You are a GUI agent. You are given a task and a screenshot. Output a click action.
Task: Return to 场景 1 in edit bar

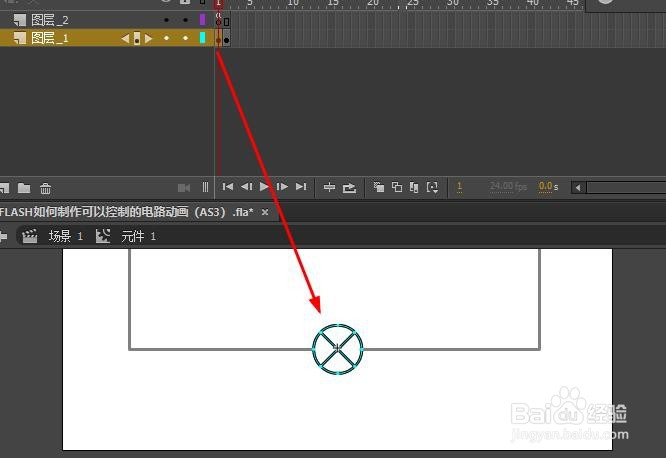pyautogui.click(x=66, y=236)
